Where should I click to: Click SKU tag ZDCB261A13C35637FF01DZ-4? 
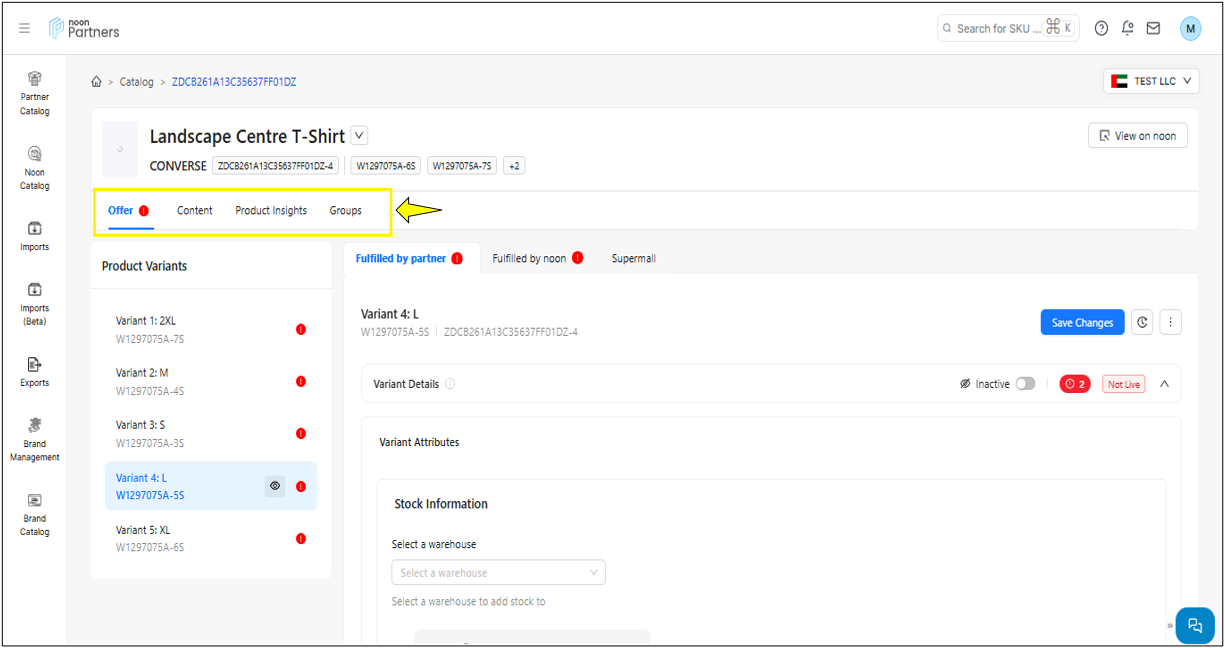(x=276, y=166)
